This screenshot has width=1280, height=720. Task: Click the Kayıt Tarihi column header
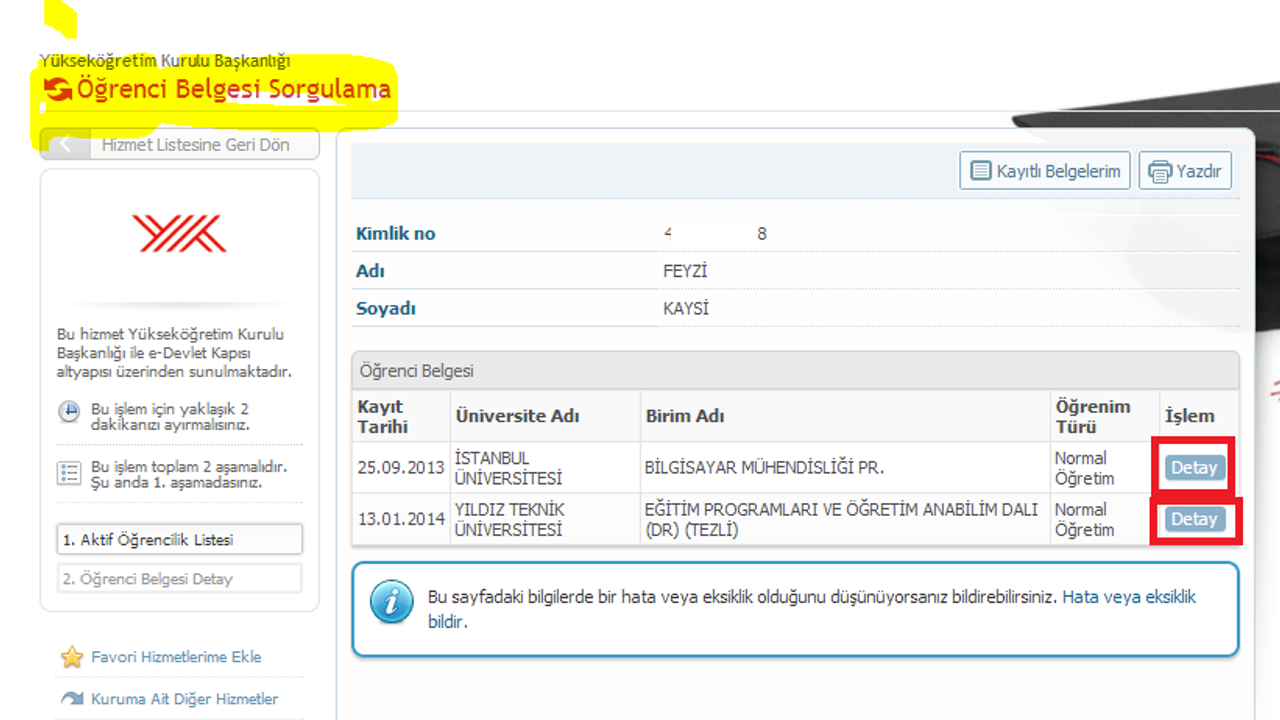pyautogui.click(x=380, y=416)
